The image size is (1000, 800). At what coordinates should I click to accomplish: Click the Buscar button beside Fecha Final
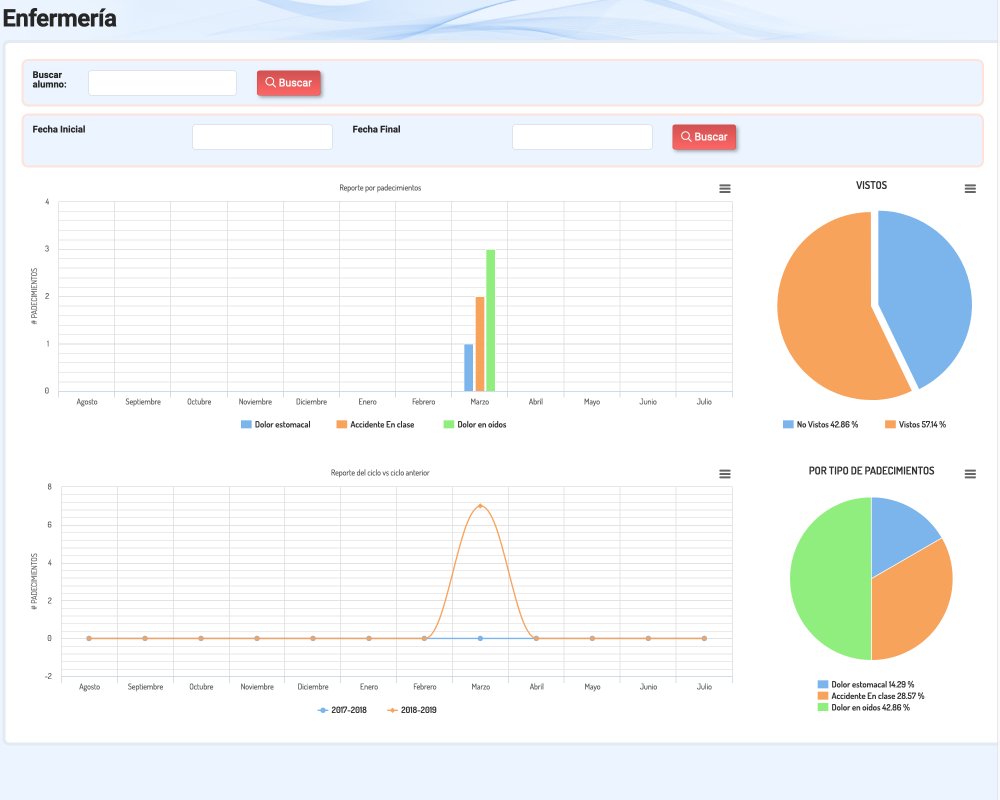(x=704, y=137)
